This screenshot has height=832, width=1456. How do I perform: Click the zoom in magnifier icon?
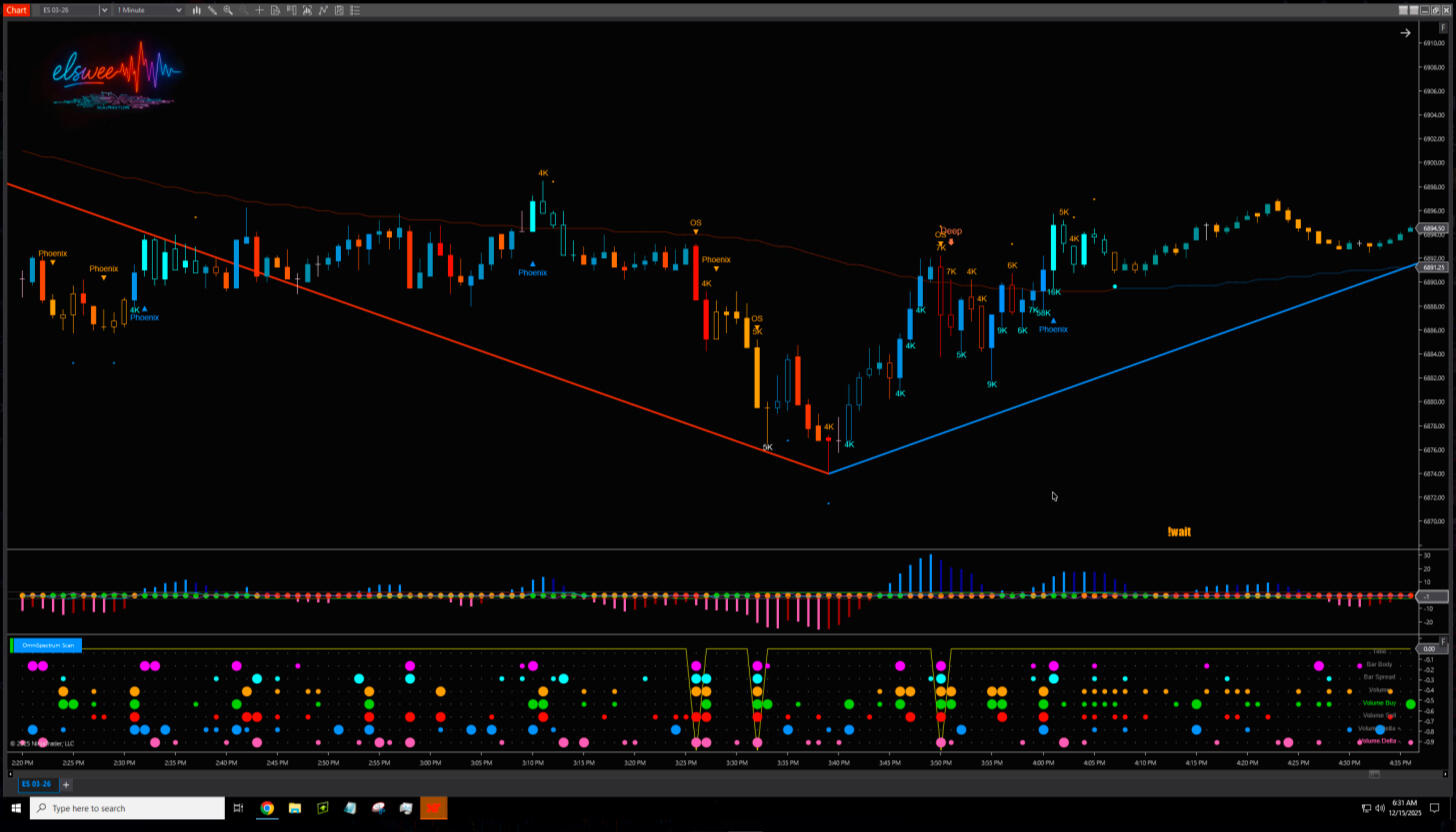228,10
